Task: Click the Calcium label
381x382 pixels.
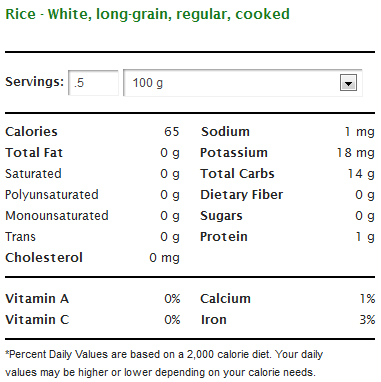Action: click(225, 299)
